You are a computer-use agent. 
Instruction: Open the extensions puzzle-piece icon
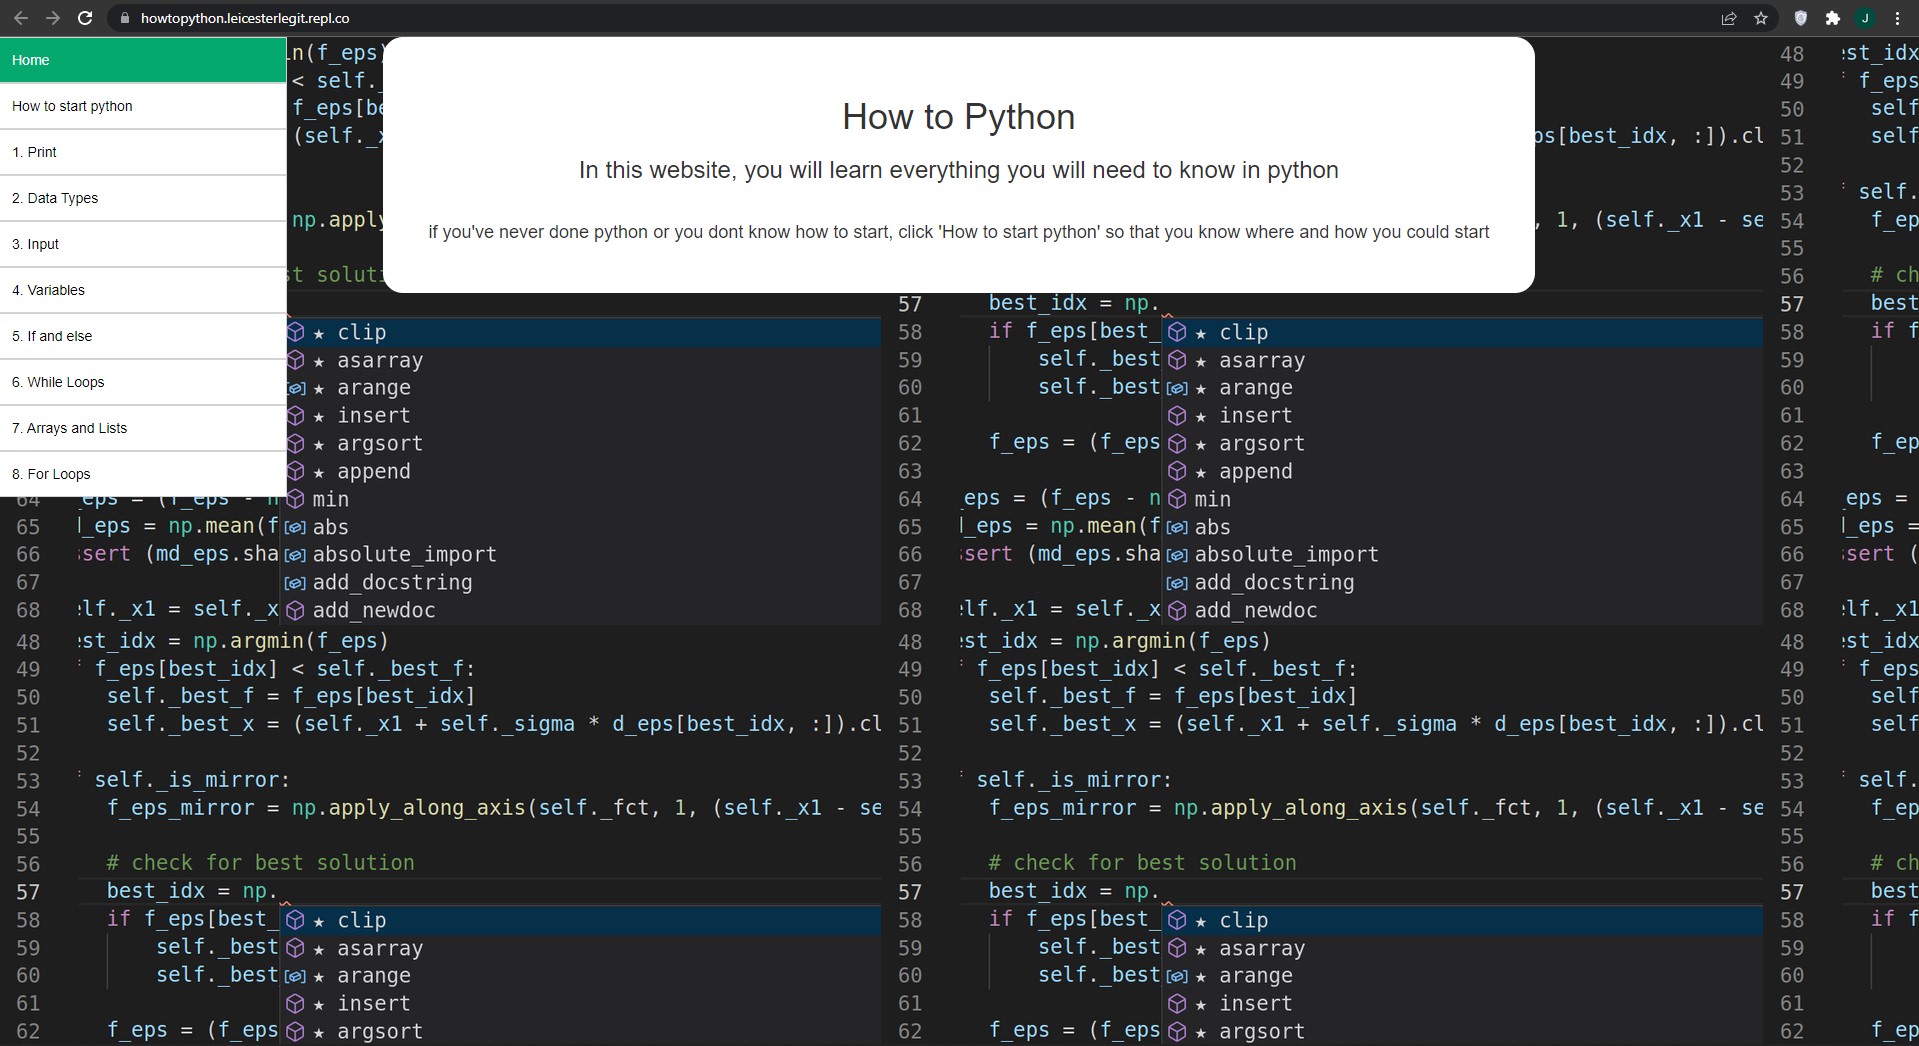point(1834,18)
